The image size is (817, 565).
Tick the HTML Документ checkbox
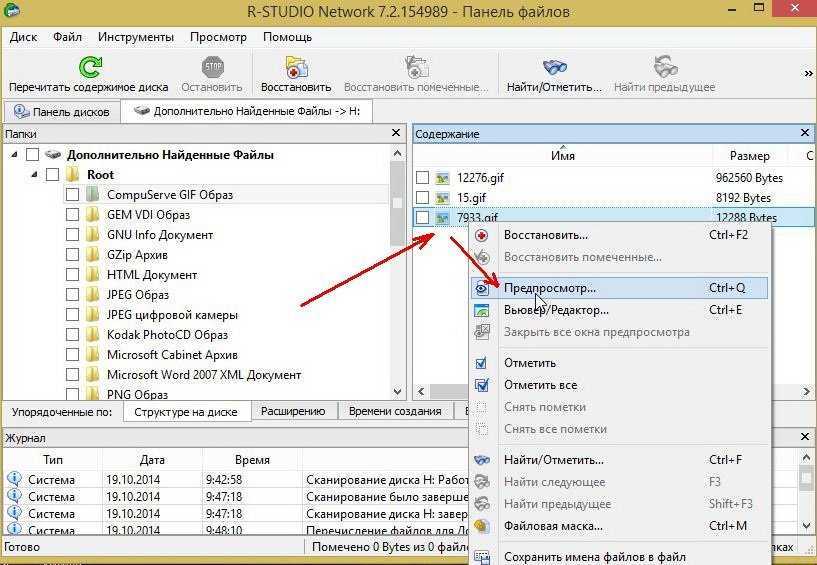pos(72,275)
